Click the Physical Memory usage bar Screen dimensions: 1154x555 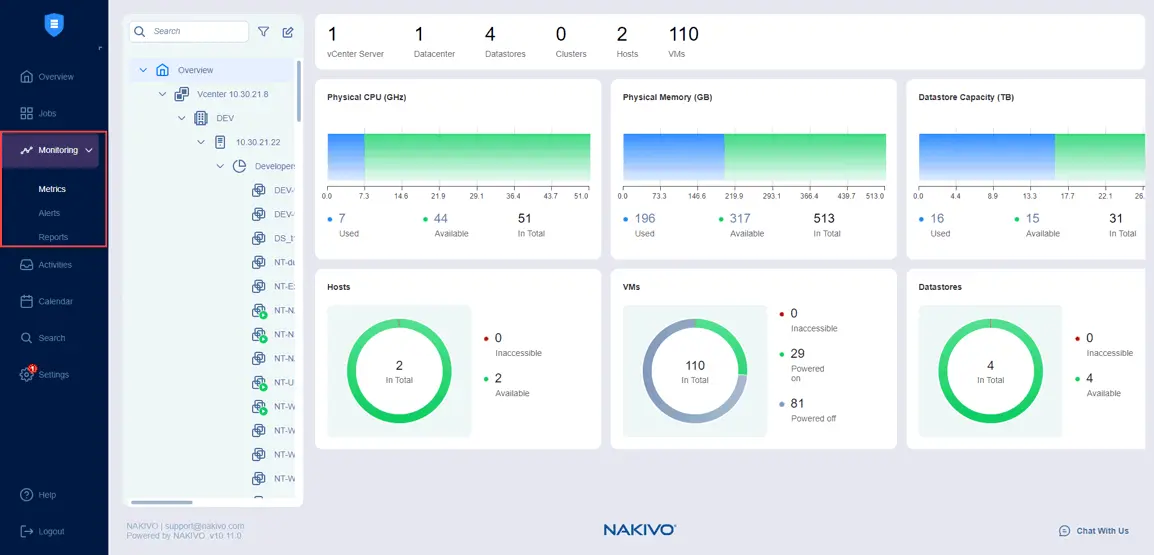tap(754, 158)
